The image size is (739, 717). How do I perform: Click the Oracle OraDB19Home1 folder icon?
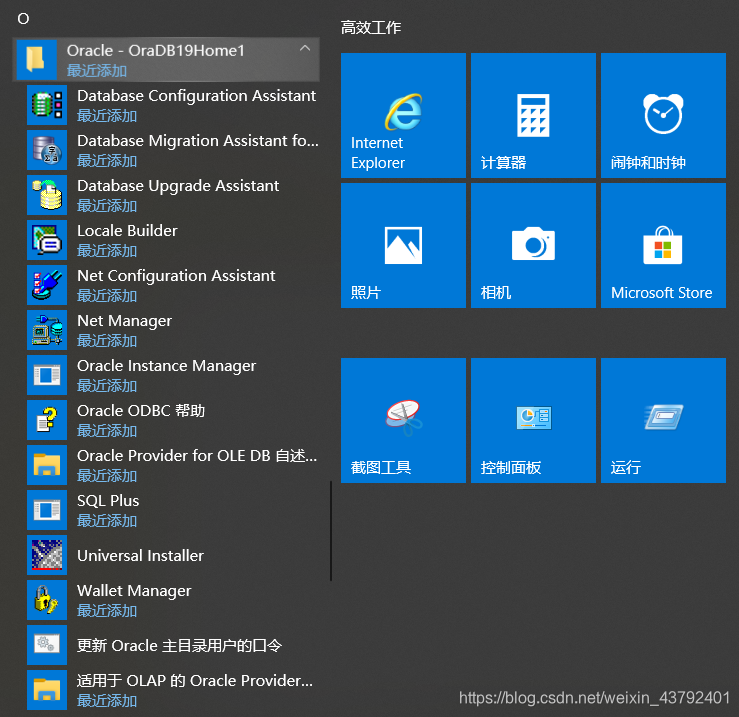[x=36, y=60]
